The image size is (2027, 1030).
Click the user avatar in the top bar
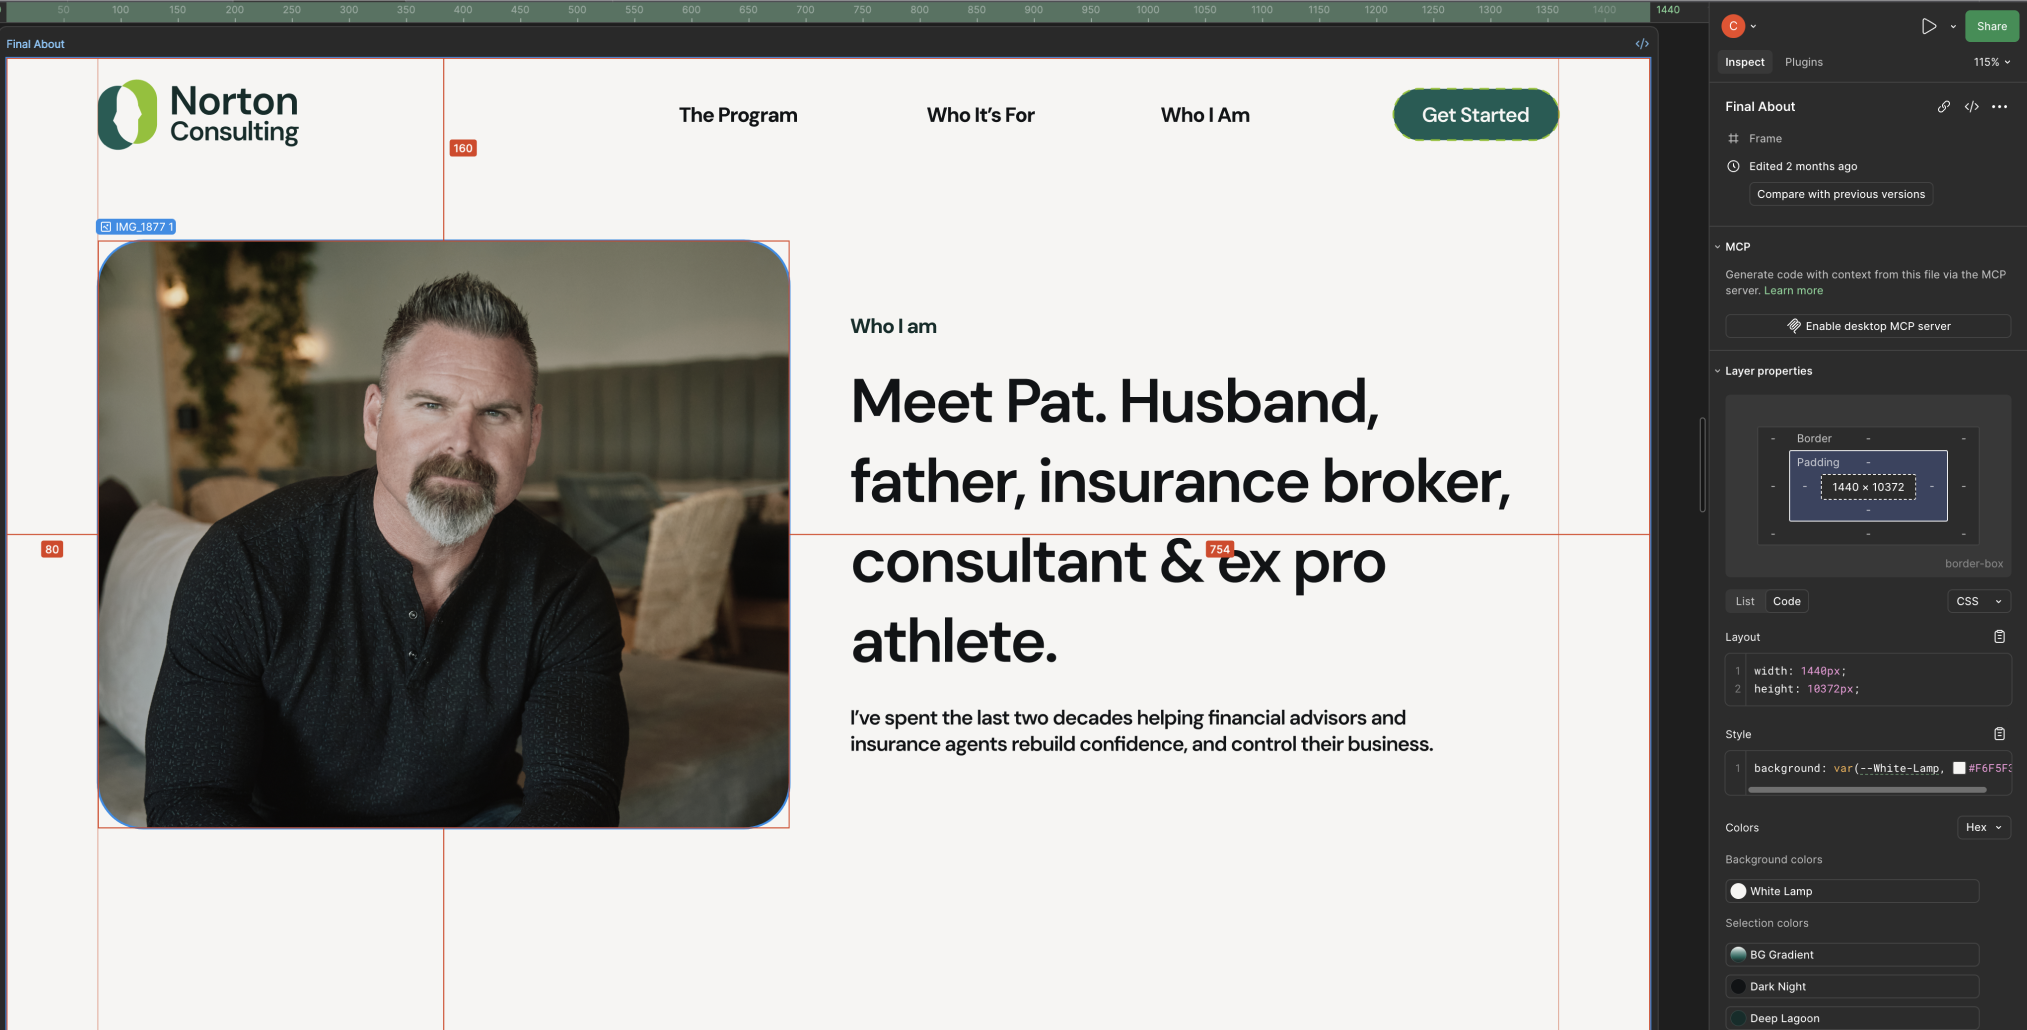pyautogui.click(x=1733, y=27)
